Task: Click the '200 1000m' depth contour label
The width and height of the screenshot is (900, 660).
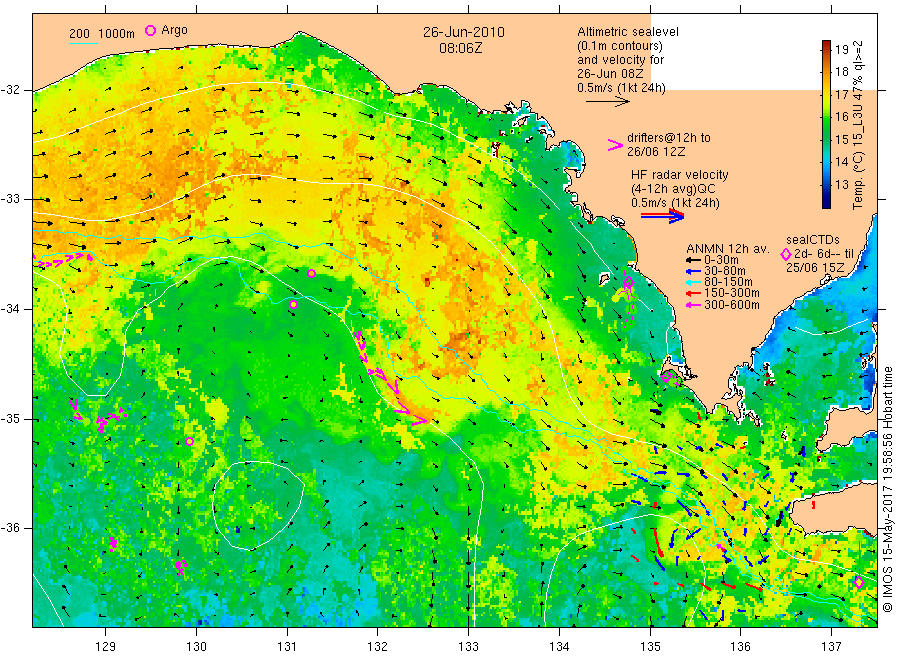Action: (102, 34)
